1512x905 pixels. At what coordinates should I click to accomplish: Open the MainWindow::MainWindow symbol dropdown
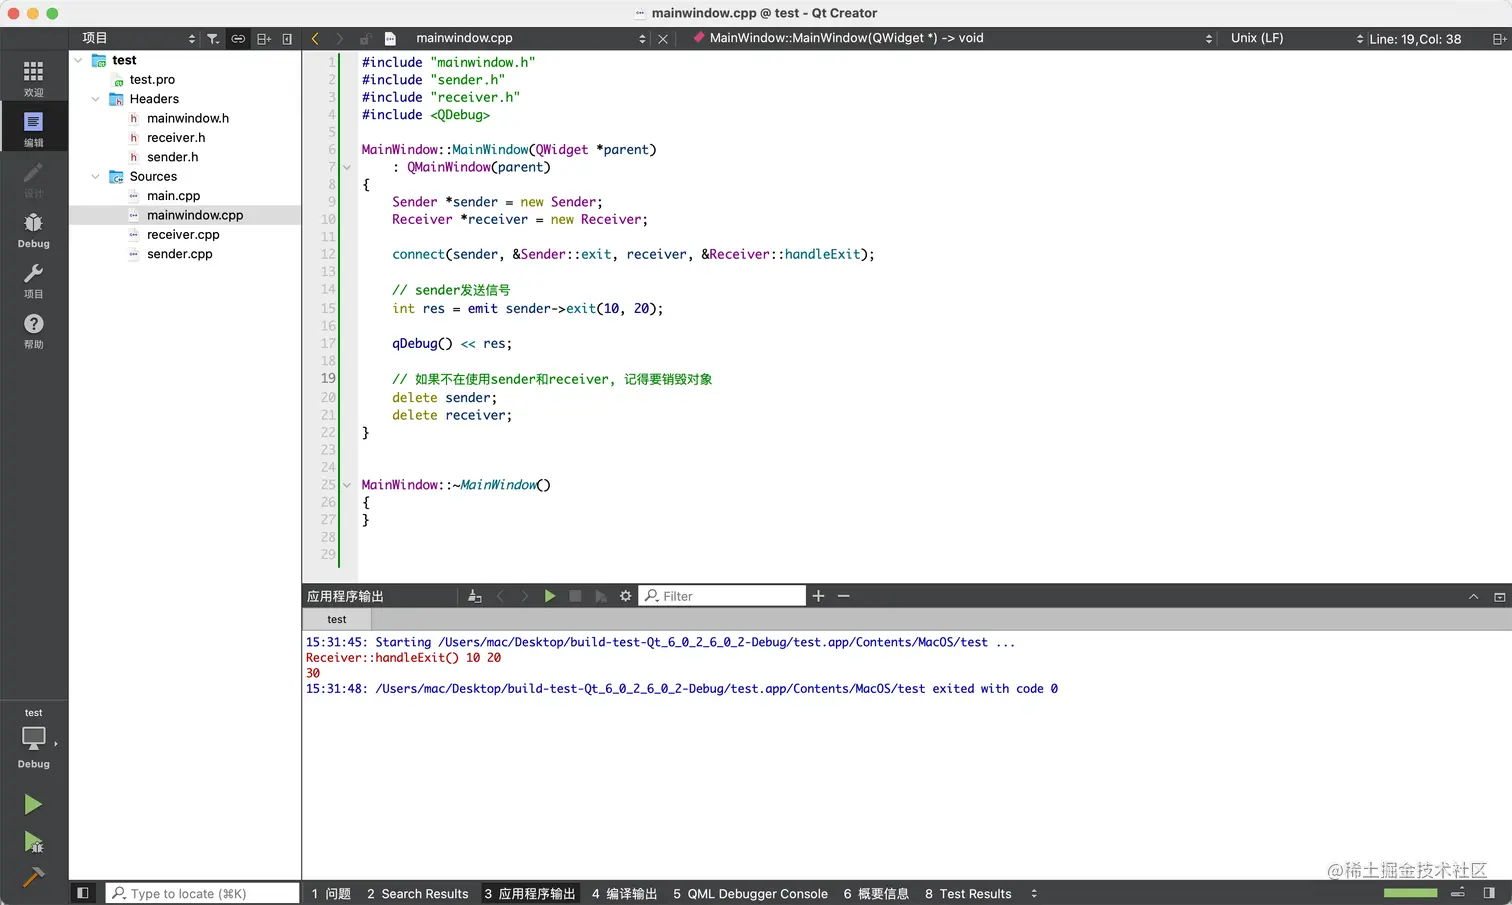tap(953, 39)
